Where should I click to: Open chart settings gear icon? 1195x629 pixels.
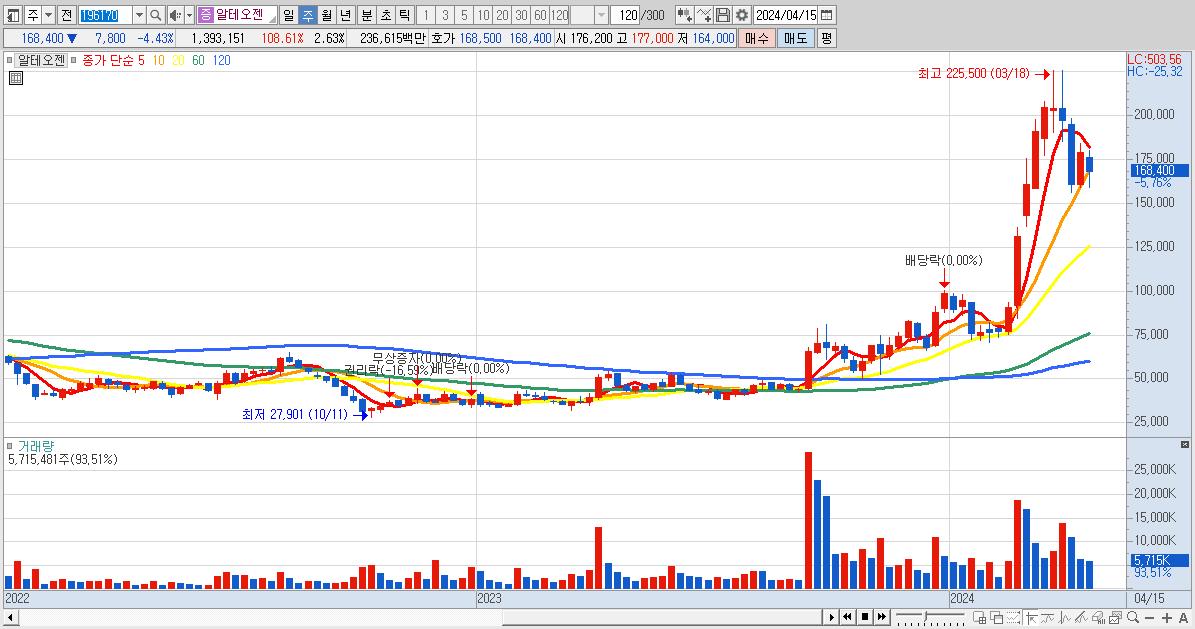742,14
